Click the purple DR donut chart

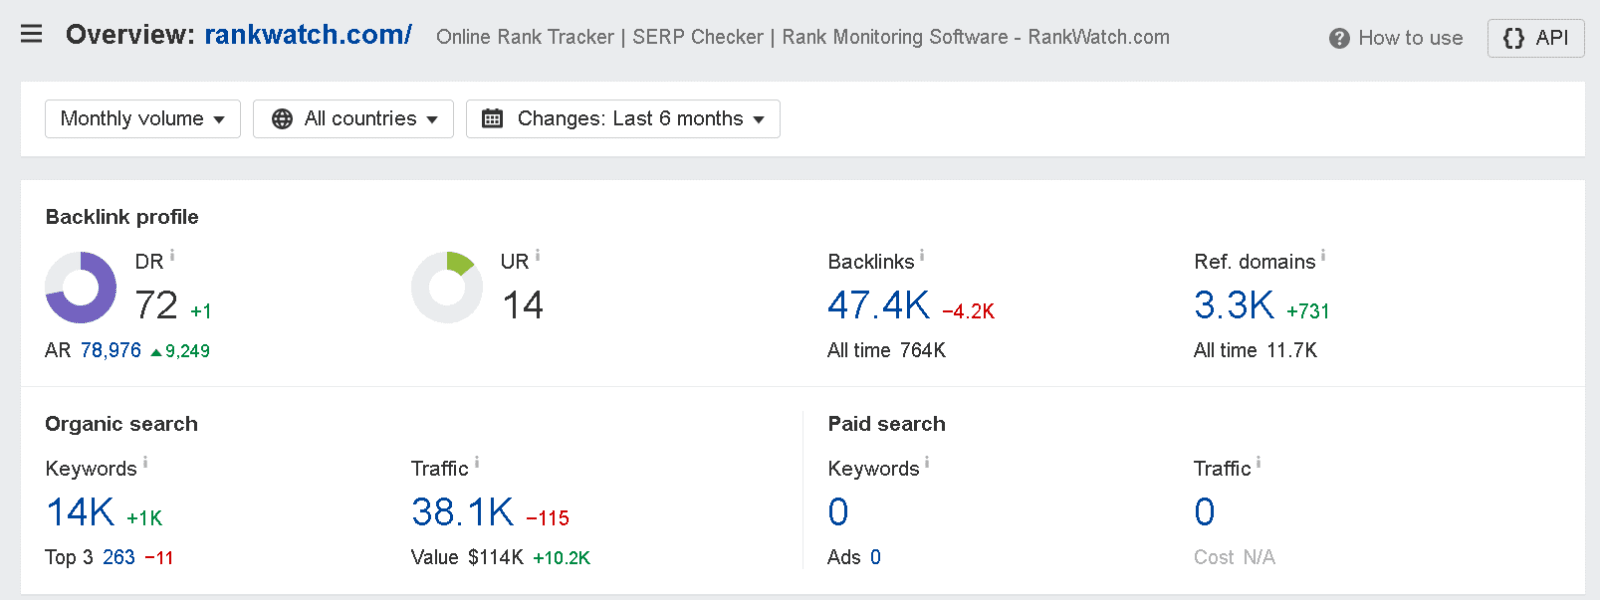click(81, 287)
